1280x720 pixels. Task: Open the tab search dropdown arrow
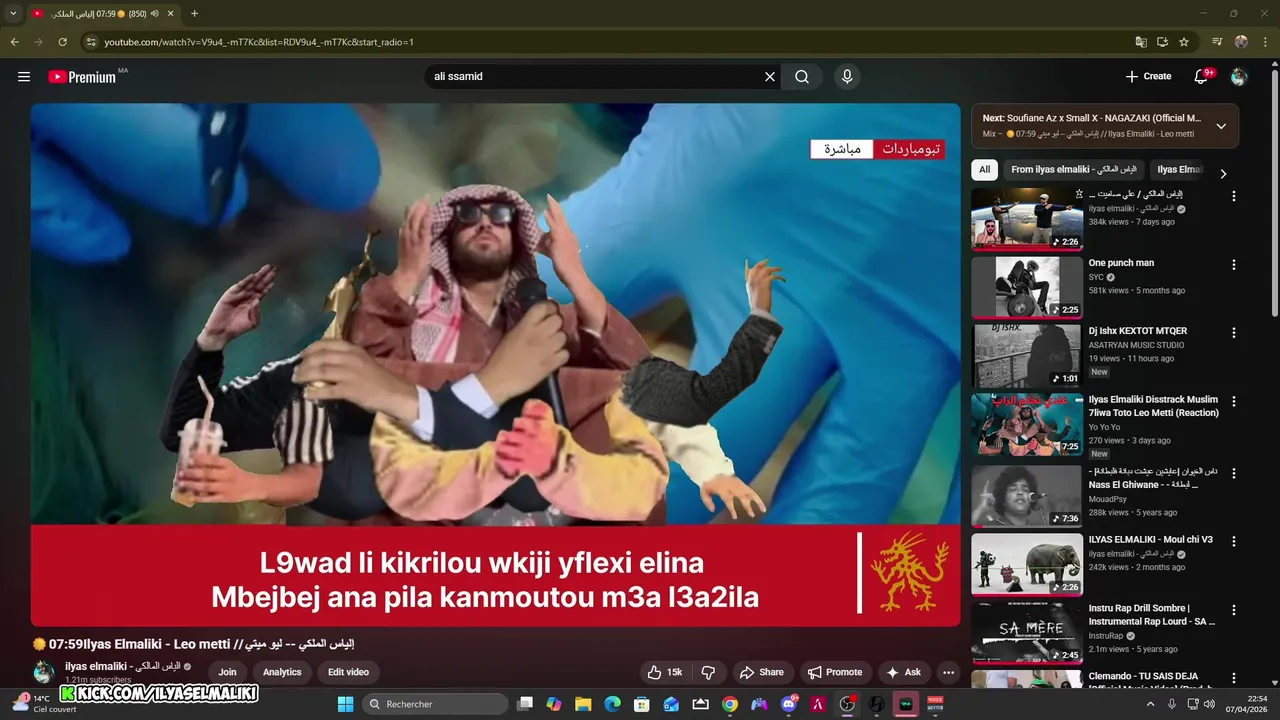[x=13, y=13]
